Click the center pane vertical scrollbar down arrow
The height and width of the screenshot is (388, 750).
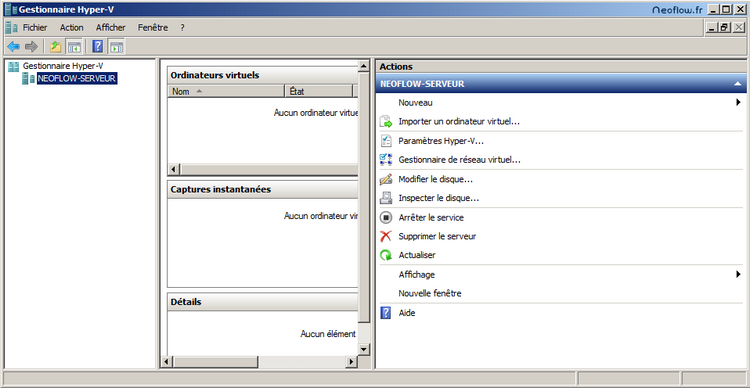coord(364,350)
